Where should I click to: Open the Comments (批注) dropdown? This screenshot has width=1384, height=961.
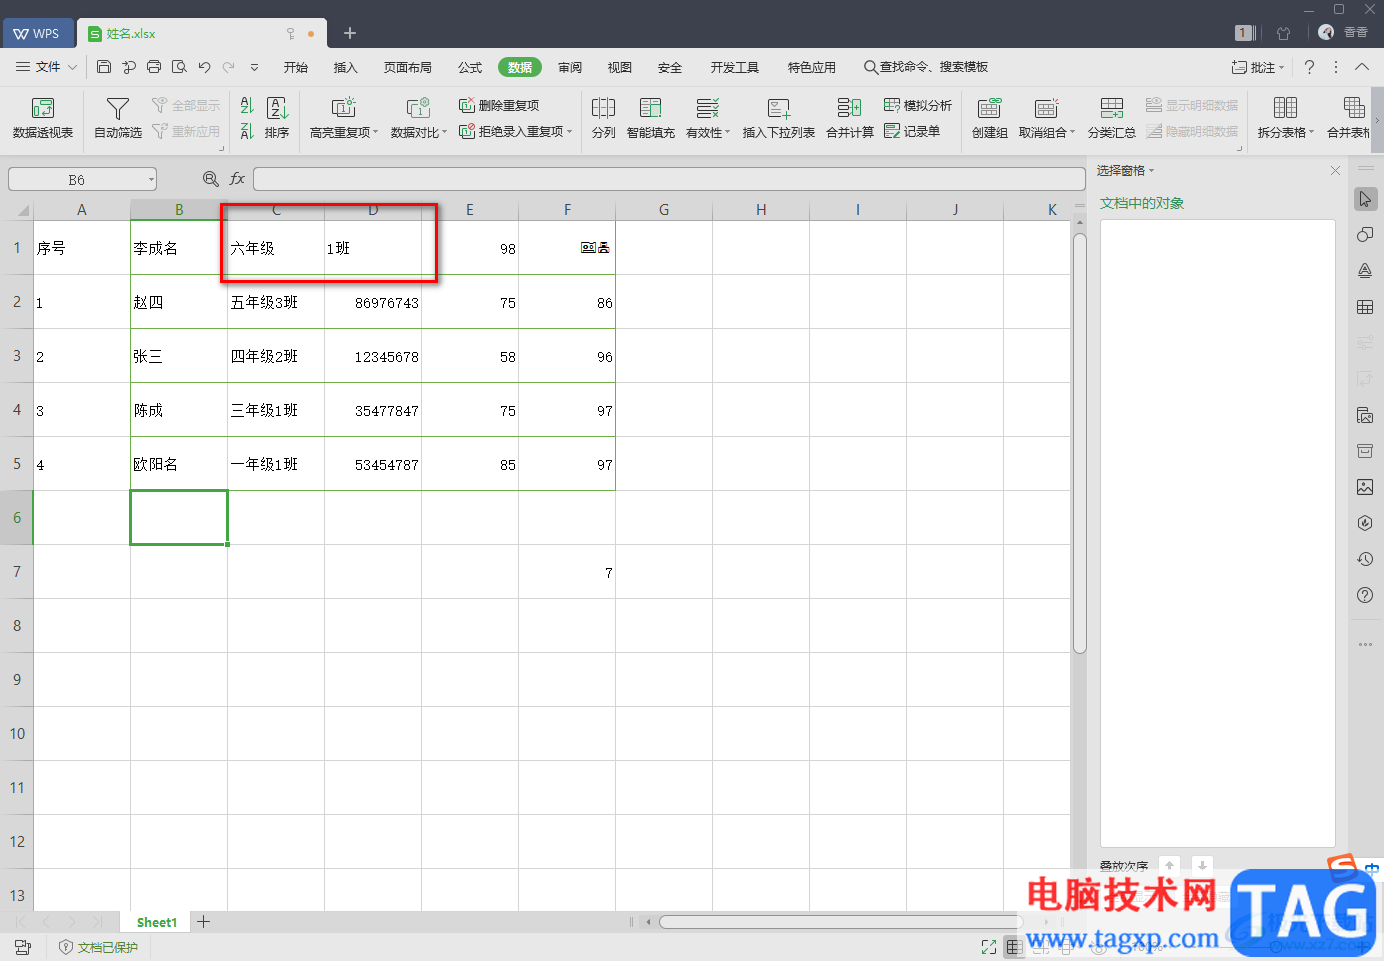pyautogui.click(x=1258, y=67)
